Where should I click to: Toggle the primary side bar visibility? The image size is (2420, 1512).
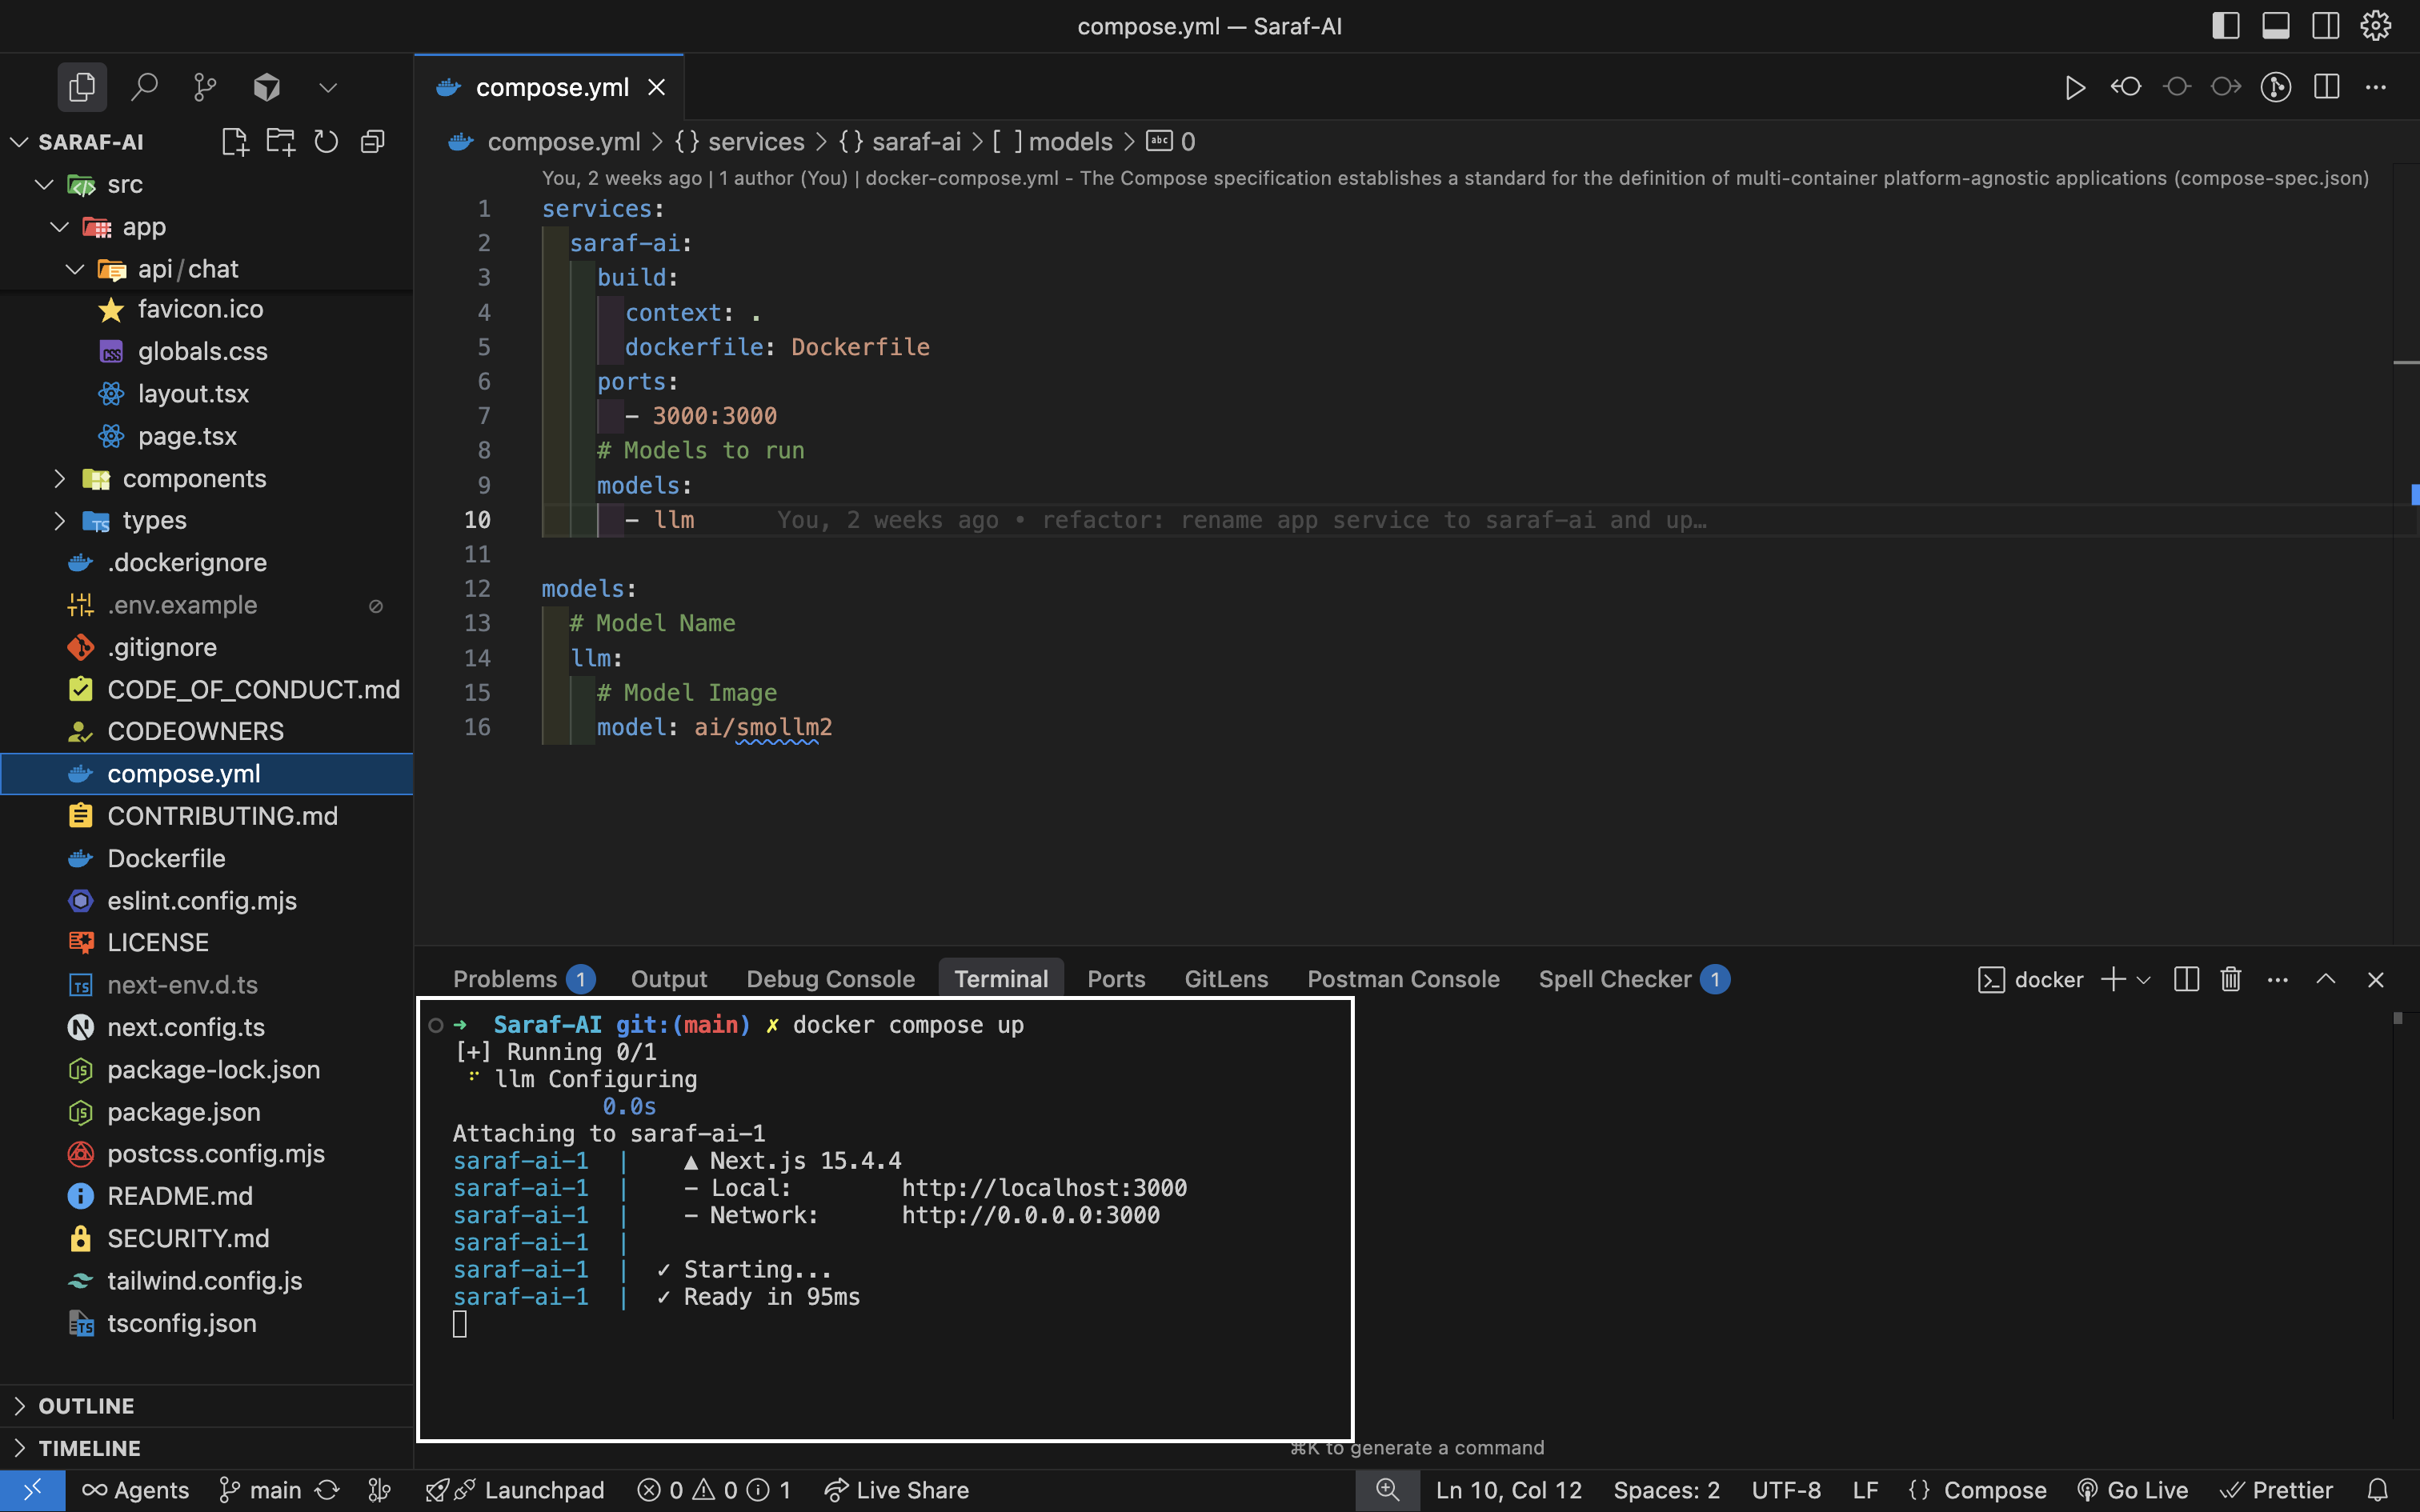[2225, 26]
